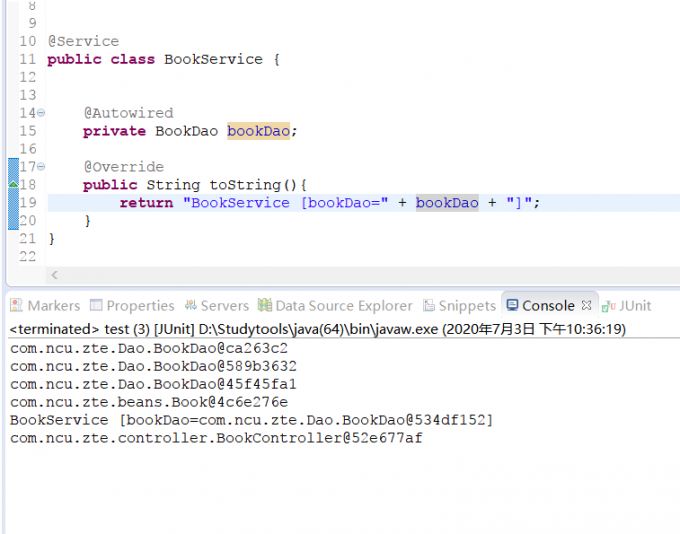
Task: Open the Servers tab
Action: [x=224, y=306]
